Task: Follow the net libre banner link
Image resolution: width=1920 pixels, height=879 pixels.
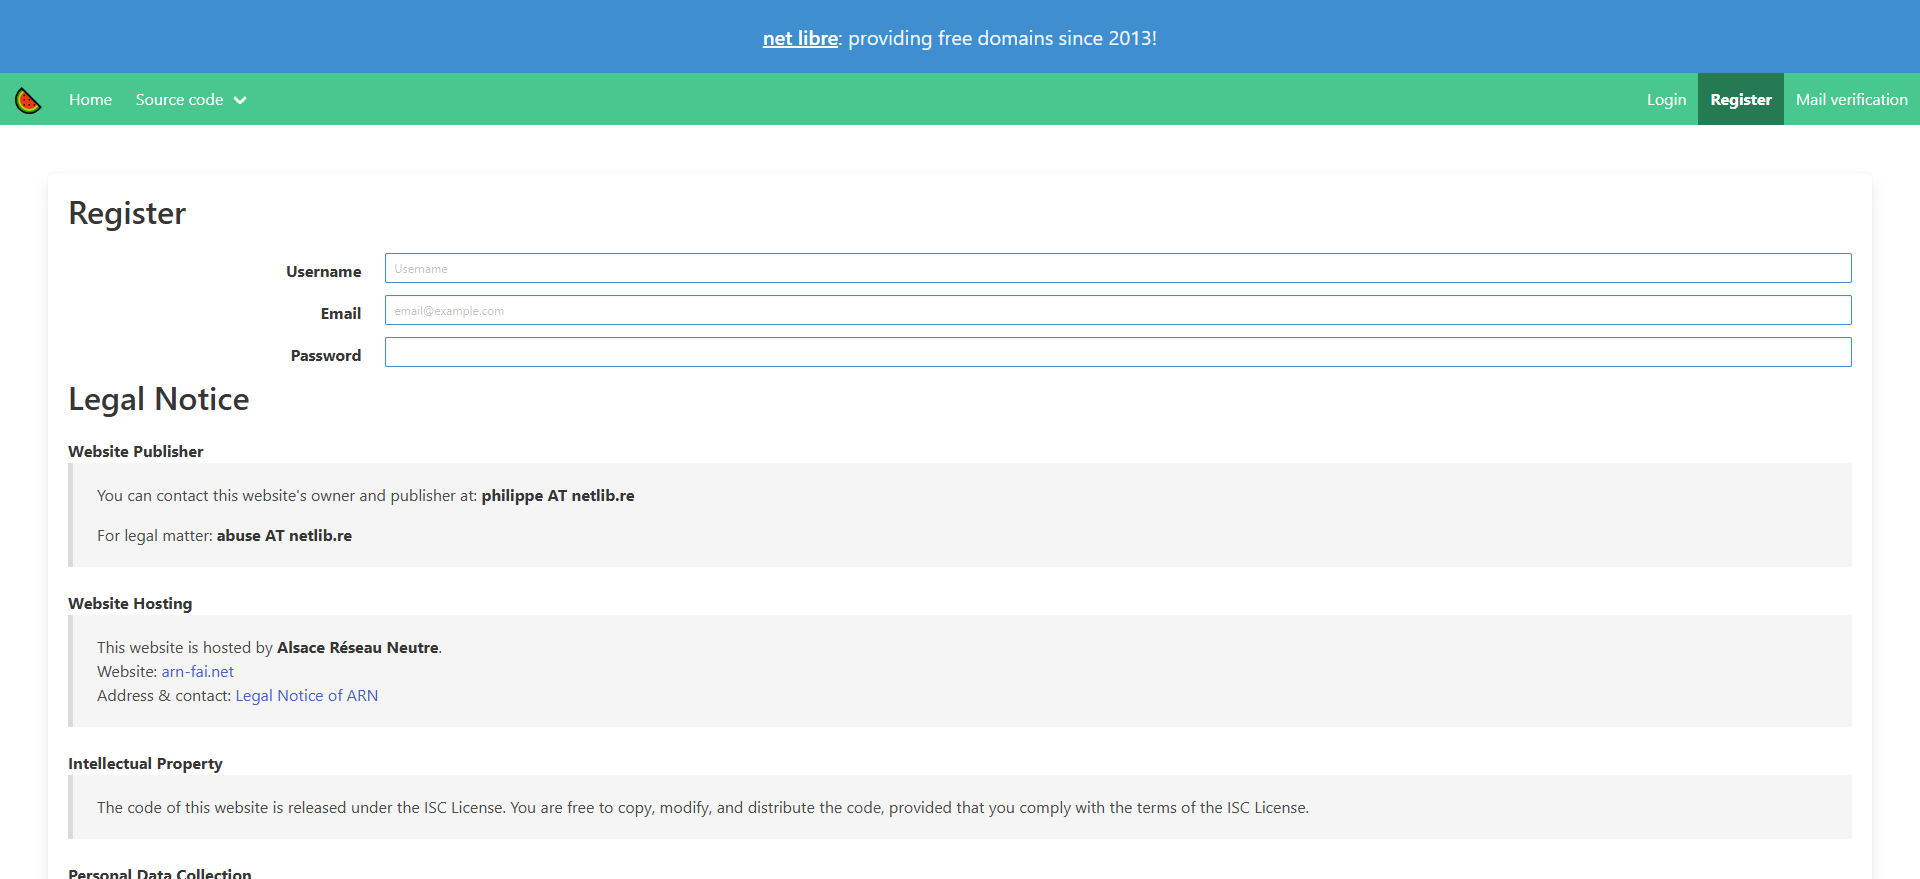Action: point(800,38)
